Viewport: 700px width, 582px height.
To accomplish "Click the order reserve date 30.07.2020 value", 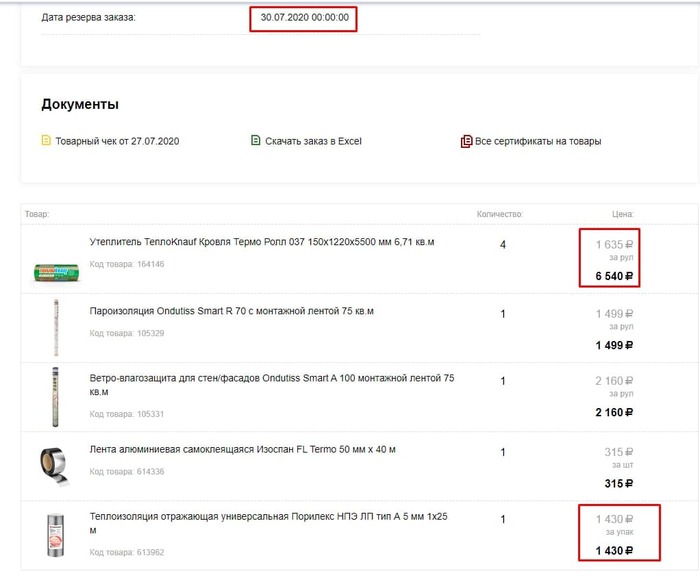I will click(304, 18).
